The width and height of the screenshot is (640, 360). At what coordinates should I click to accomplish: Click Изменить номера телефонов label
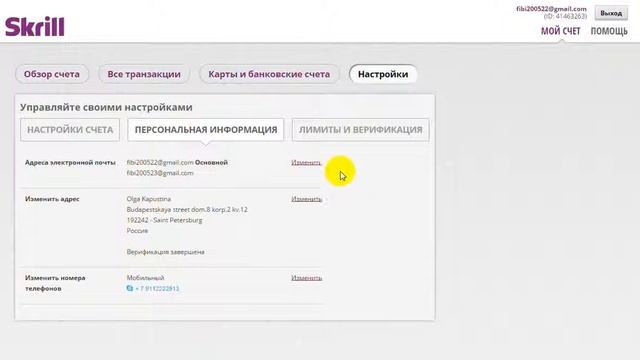55,283
